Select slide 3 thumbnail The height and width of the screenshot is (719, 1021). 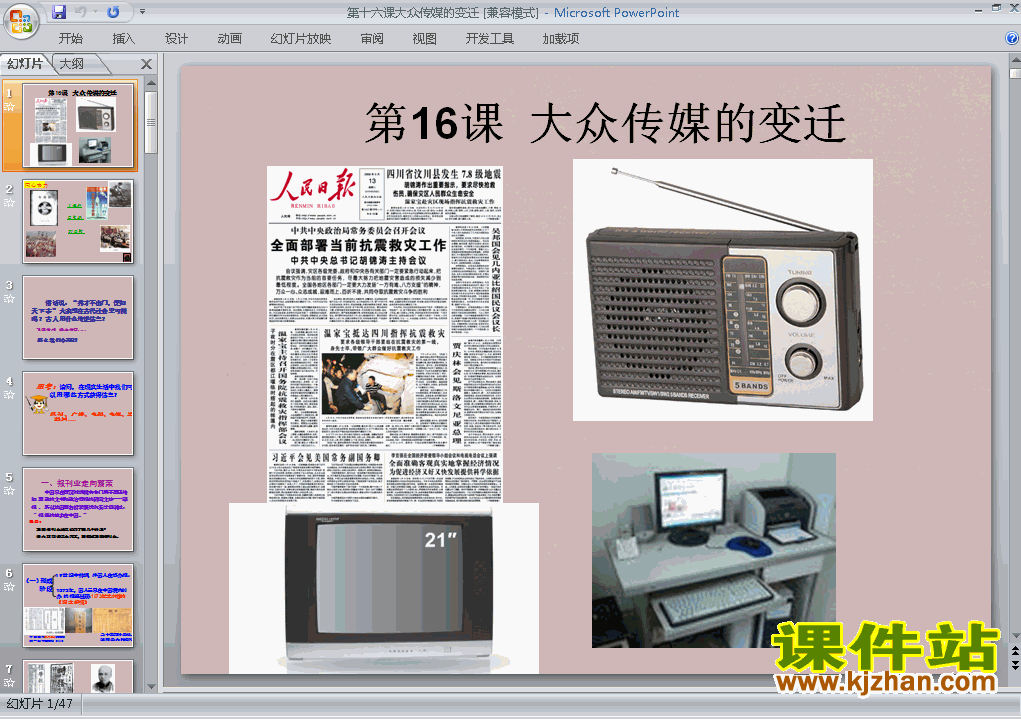(78, 317)
